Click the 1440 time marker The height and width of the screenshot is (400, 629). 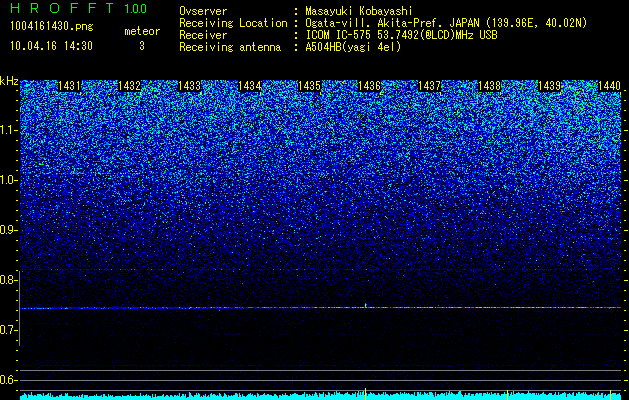pos(609,86)
